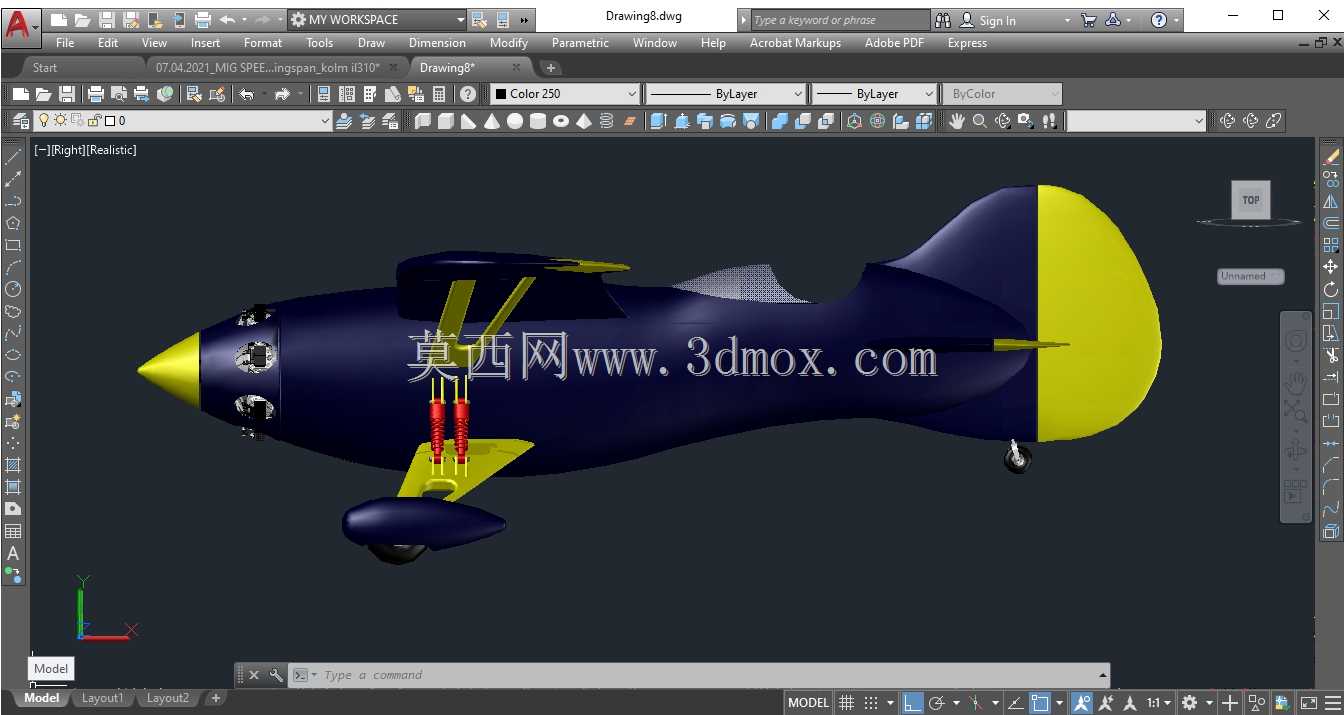Toggle snap mode in status bar
The height and width of the screenshot is (715, 1344).
[x=871, y=703]
